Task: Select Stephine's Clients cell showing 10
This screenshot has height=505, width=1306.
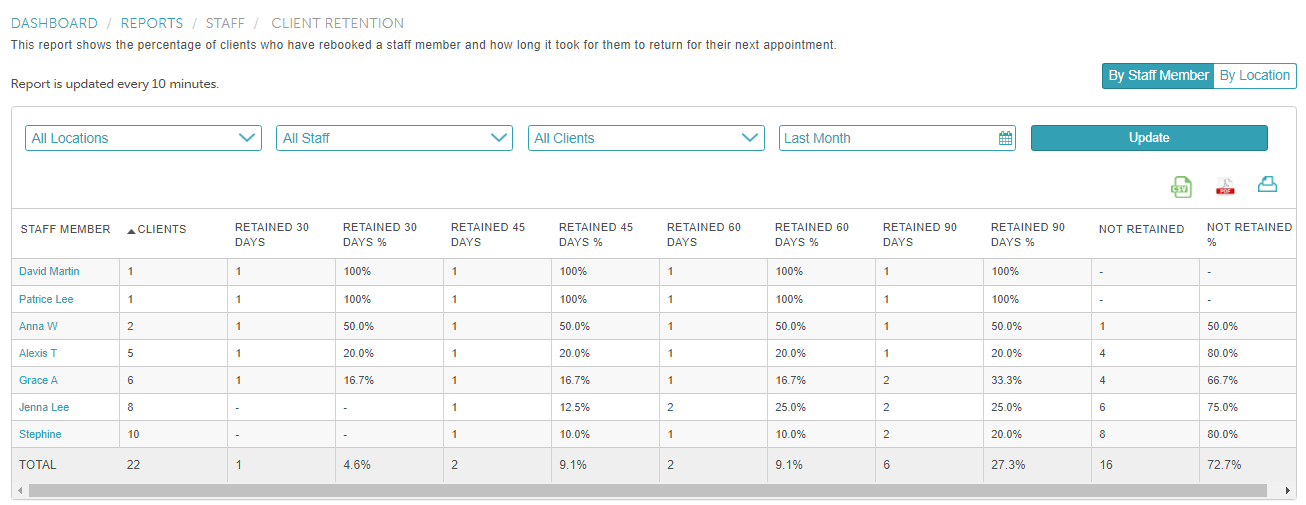Action: click(134, 434)
